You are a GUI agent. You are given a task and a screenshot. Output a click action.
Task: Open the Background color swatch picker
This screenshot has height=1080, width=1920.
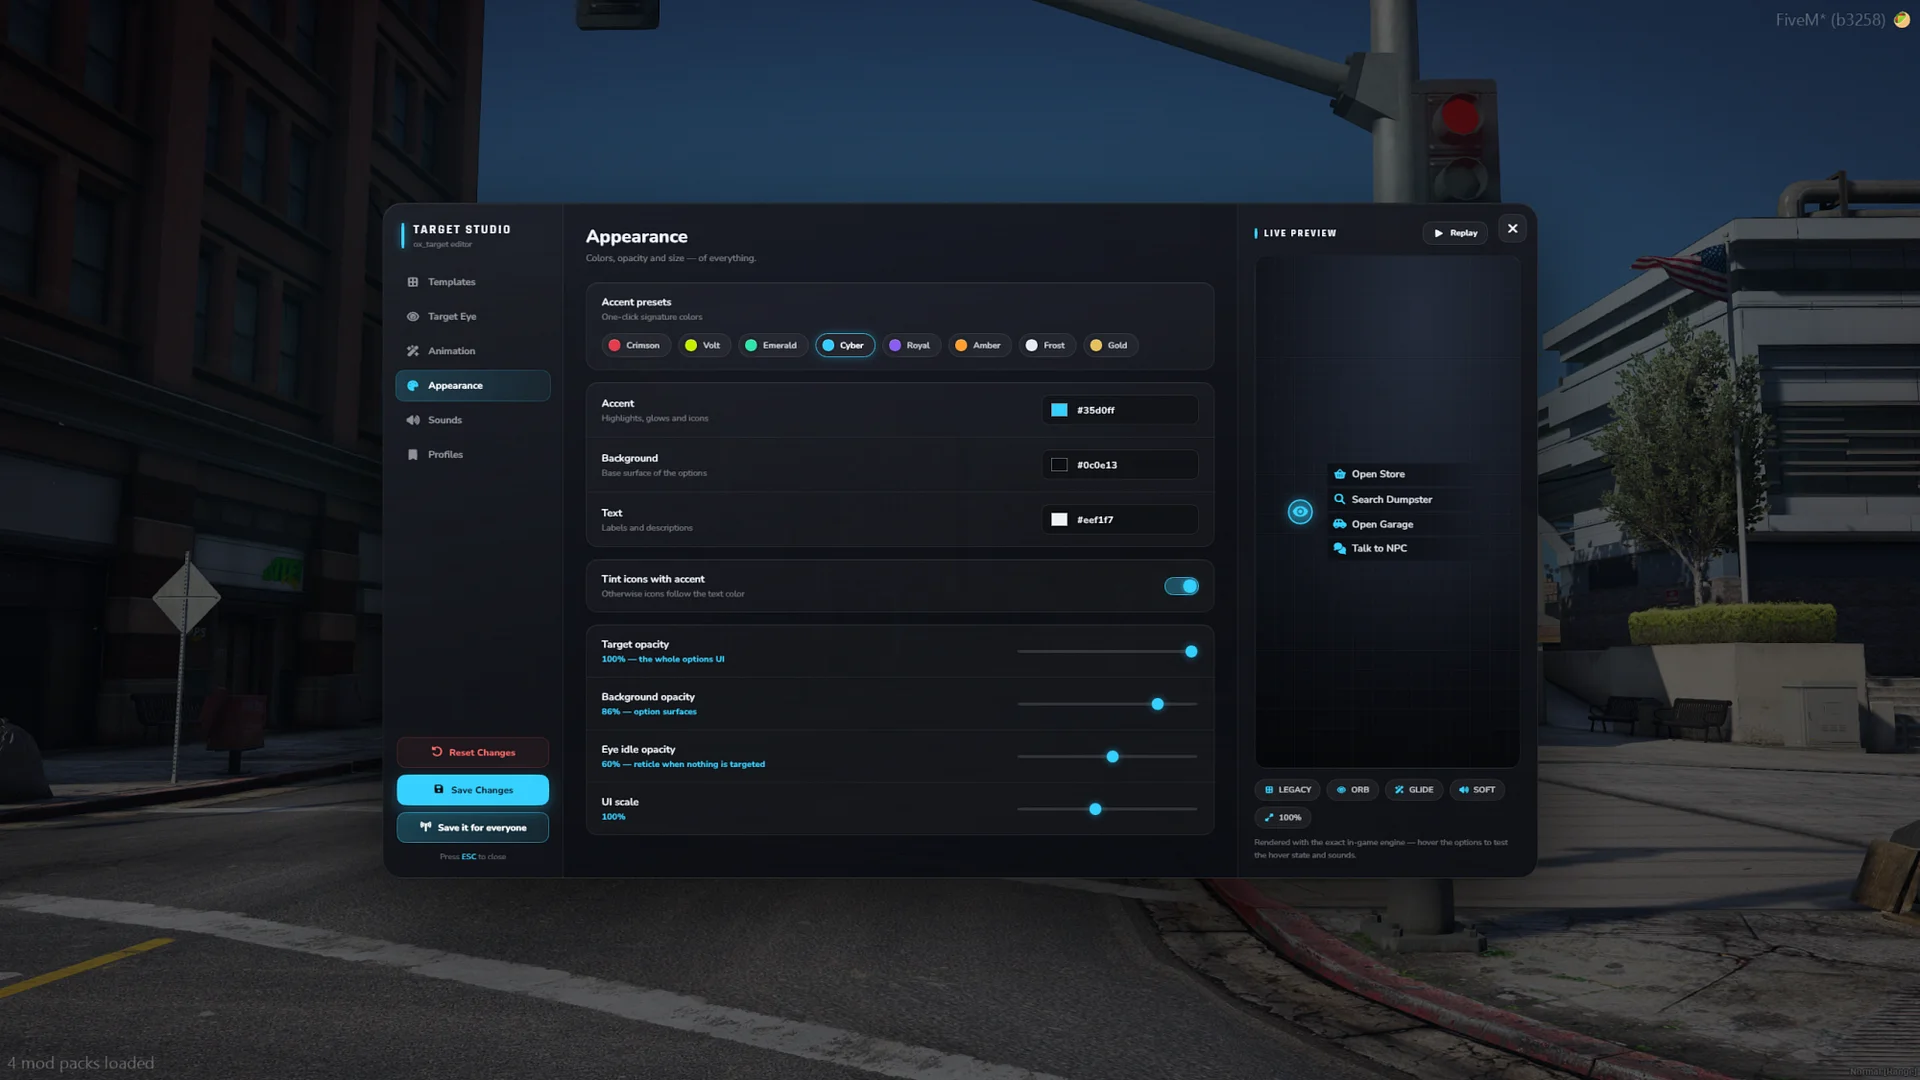pos(1059,465)
